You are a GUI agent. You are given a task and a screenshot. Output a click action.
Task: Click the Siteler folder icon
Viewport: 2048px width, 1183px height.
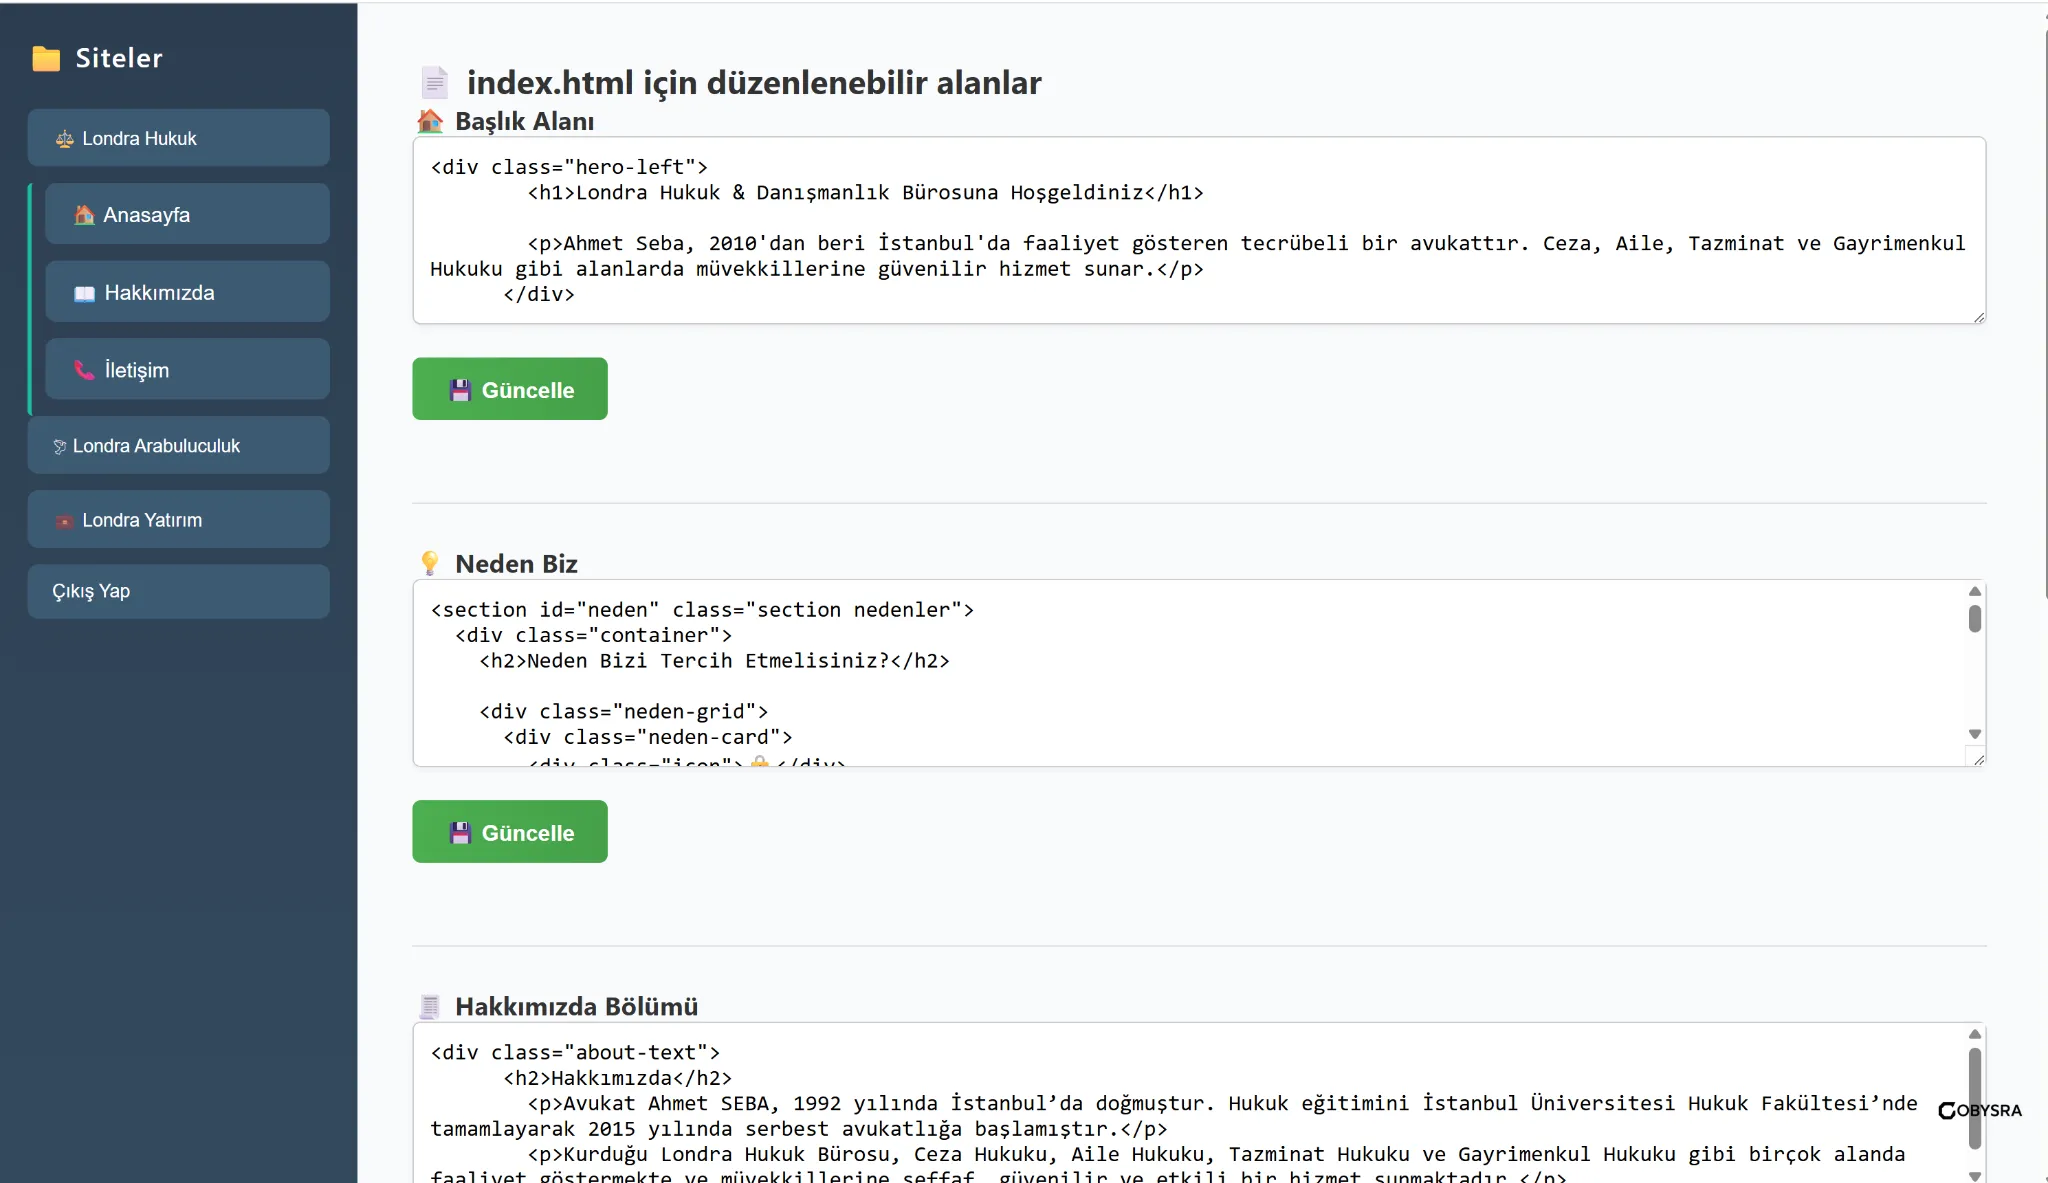pos(46,59)
